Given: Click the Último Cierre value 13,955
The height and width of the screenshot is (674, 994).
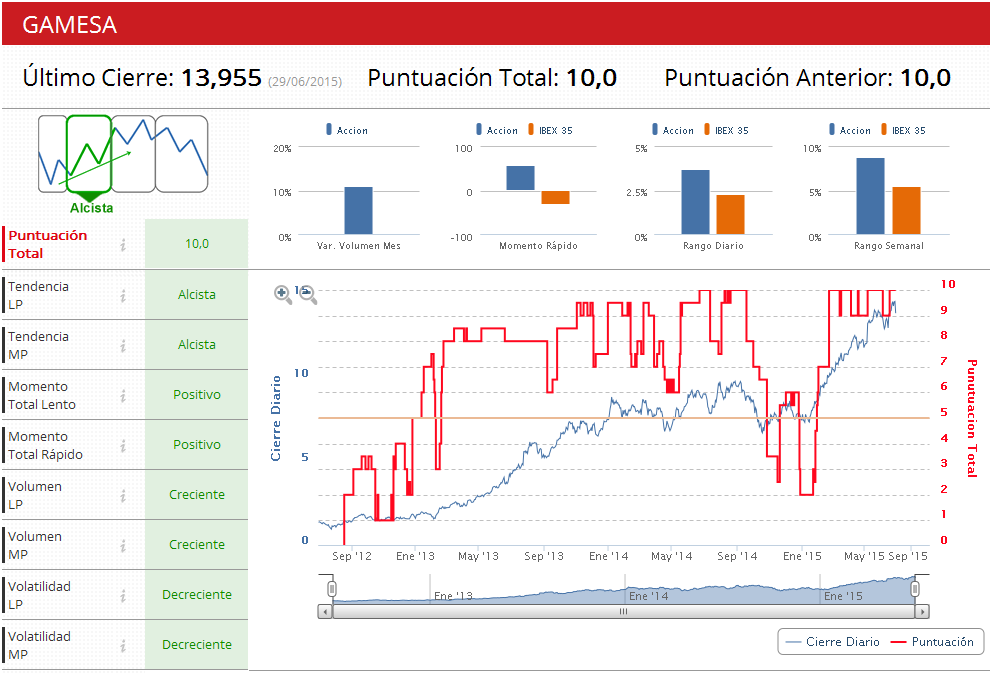Looking at the screenshot, I should click(221, 78).
